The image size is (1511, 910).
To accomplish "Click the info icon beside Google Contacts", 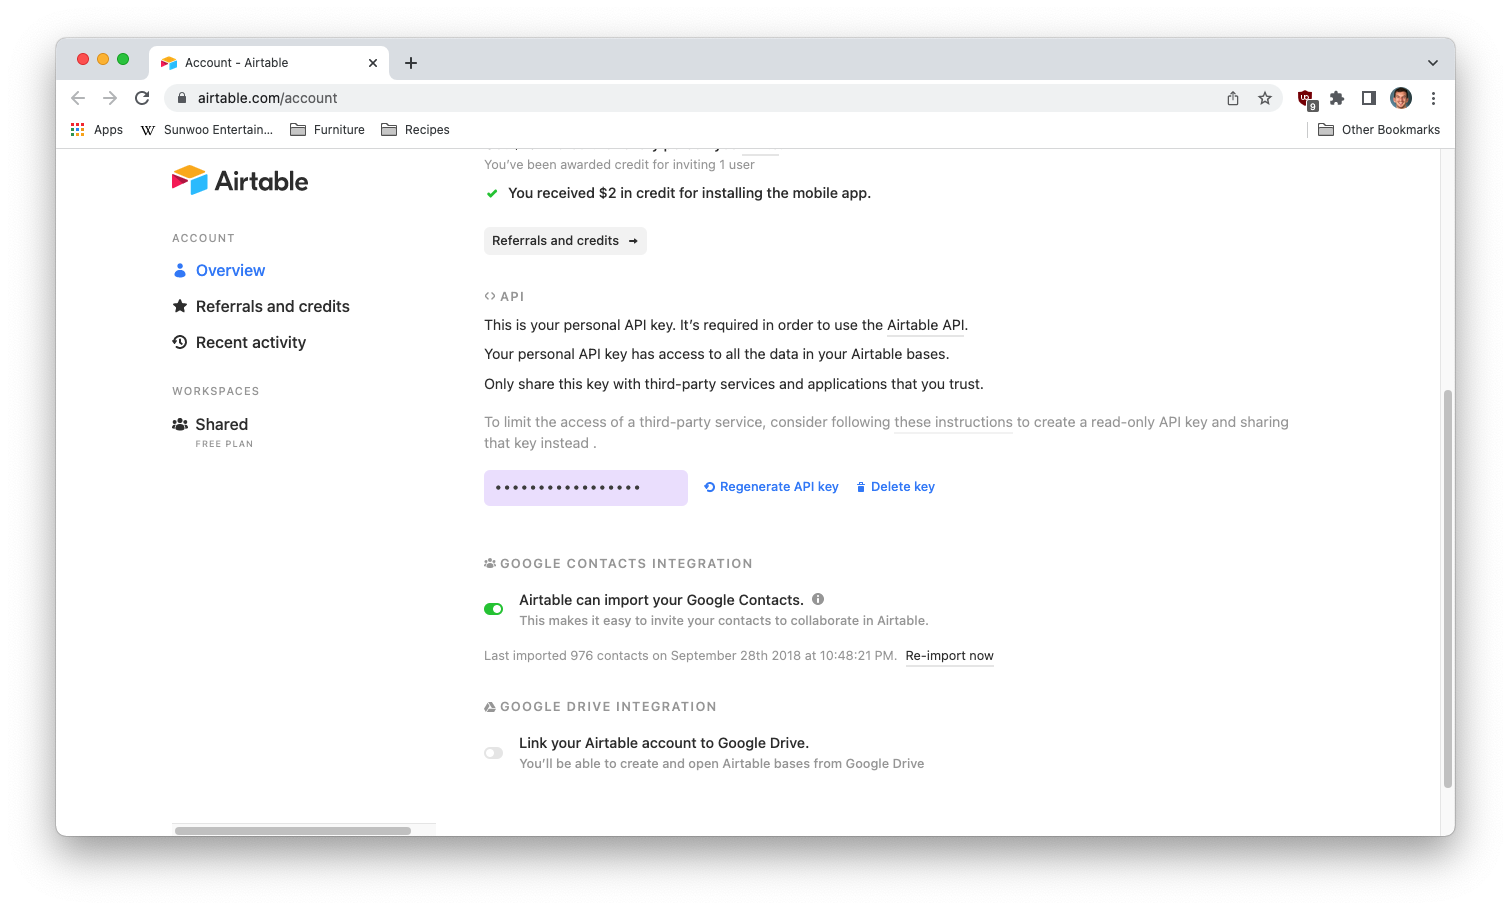I will click(x=818, y=599).
